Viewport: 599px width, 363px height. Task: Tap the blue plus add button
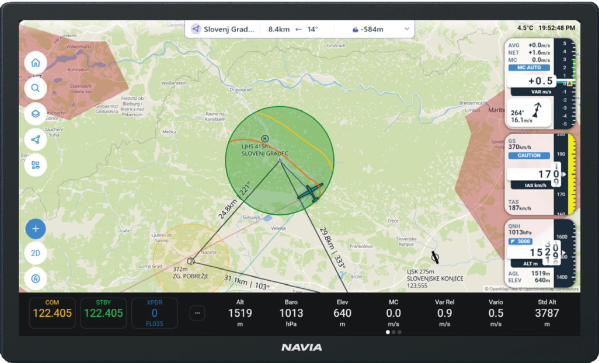click(36, 229)
